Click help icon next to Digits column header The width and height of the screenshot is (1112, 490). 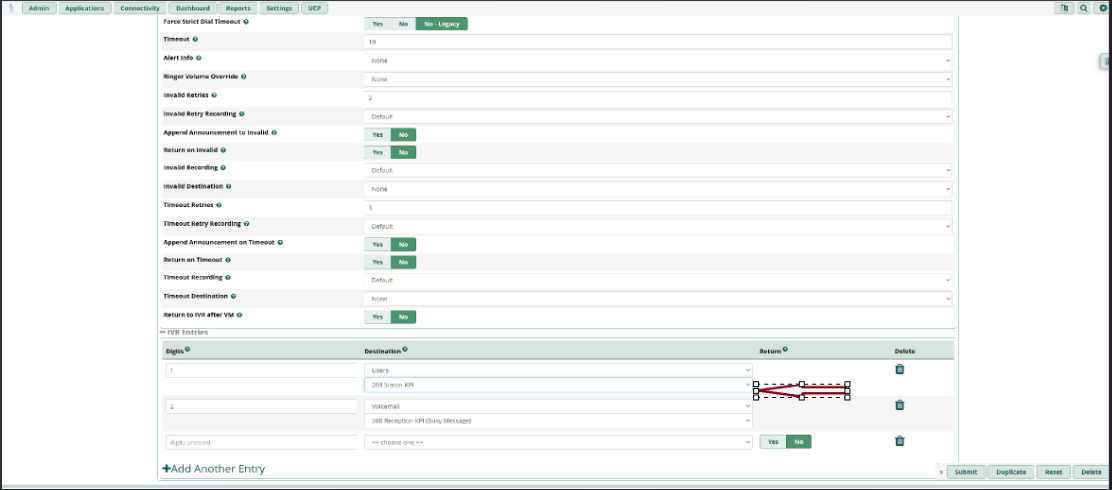[187, 349]
